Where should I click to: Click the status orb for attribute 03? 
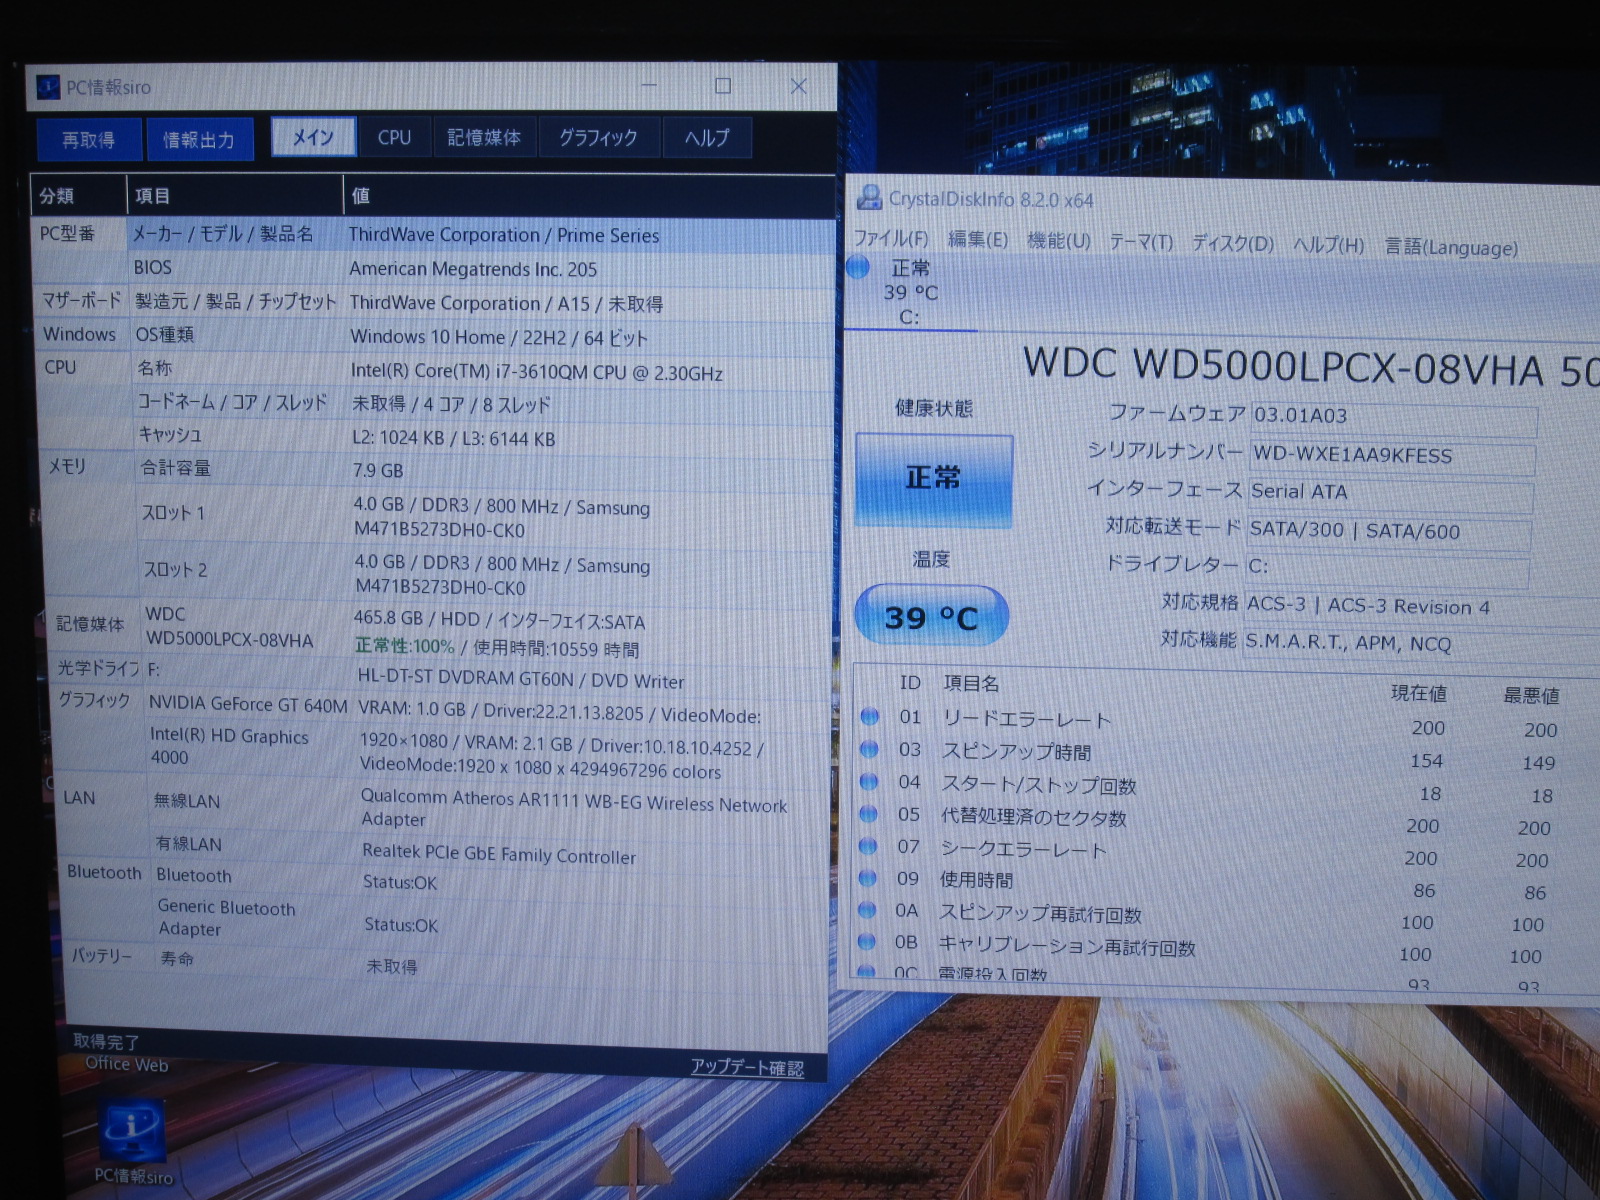click(869, 749)
